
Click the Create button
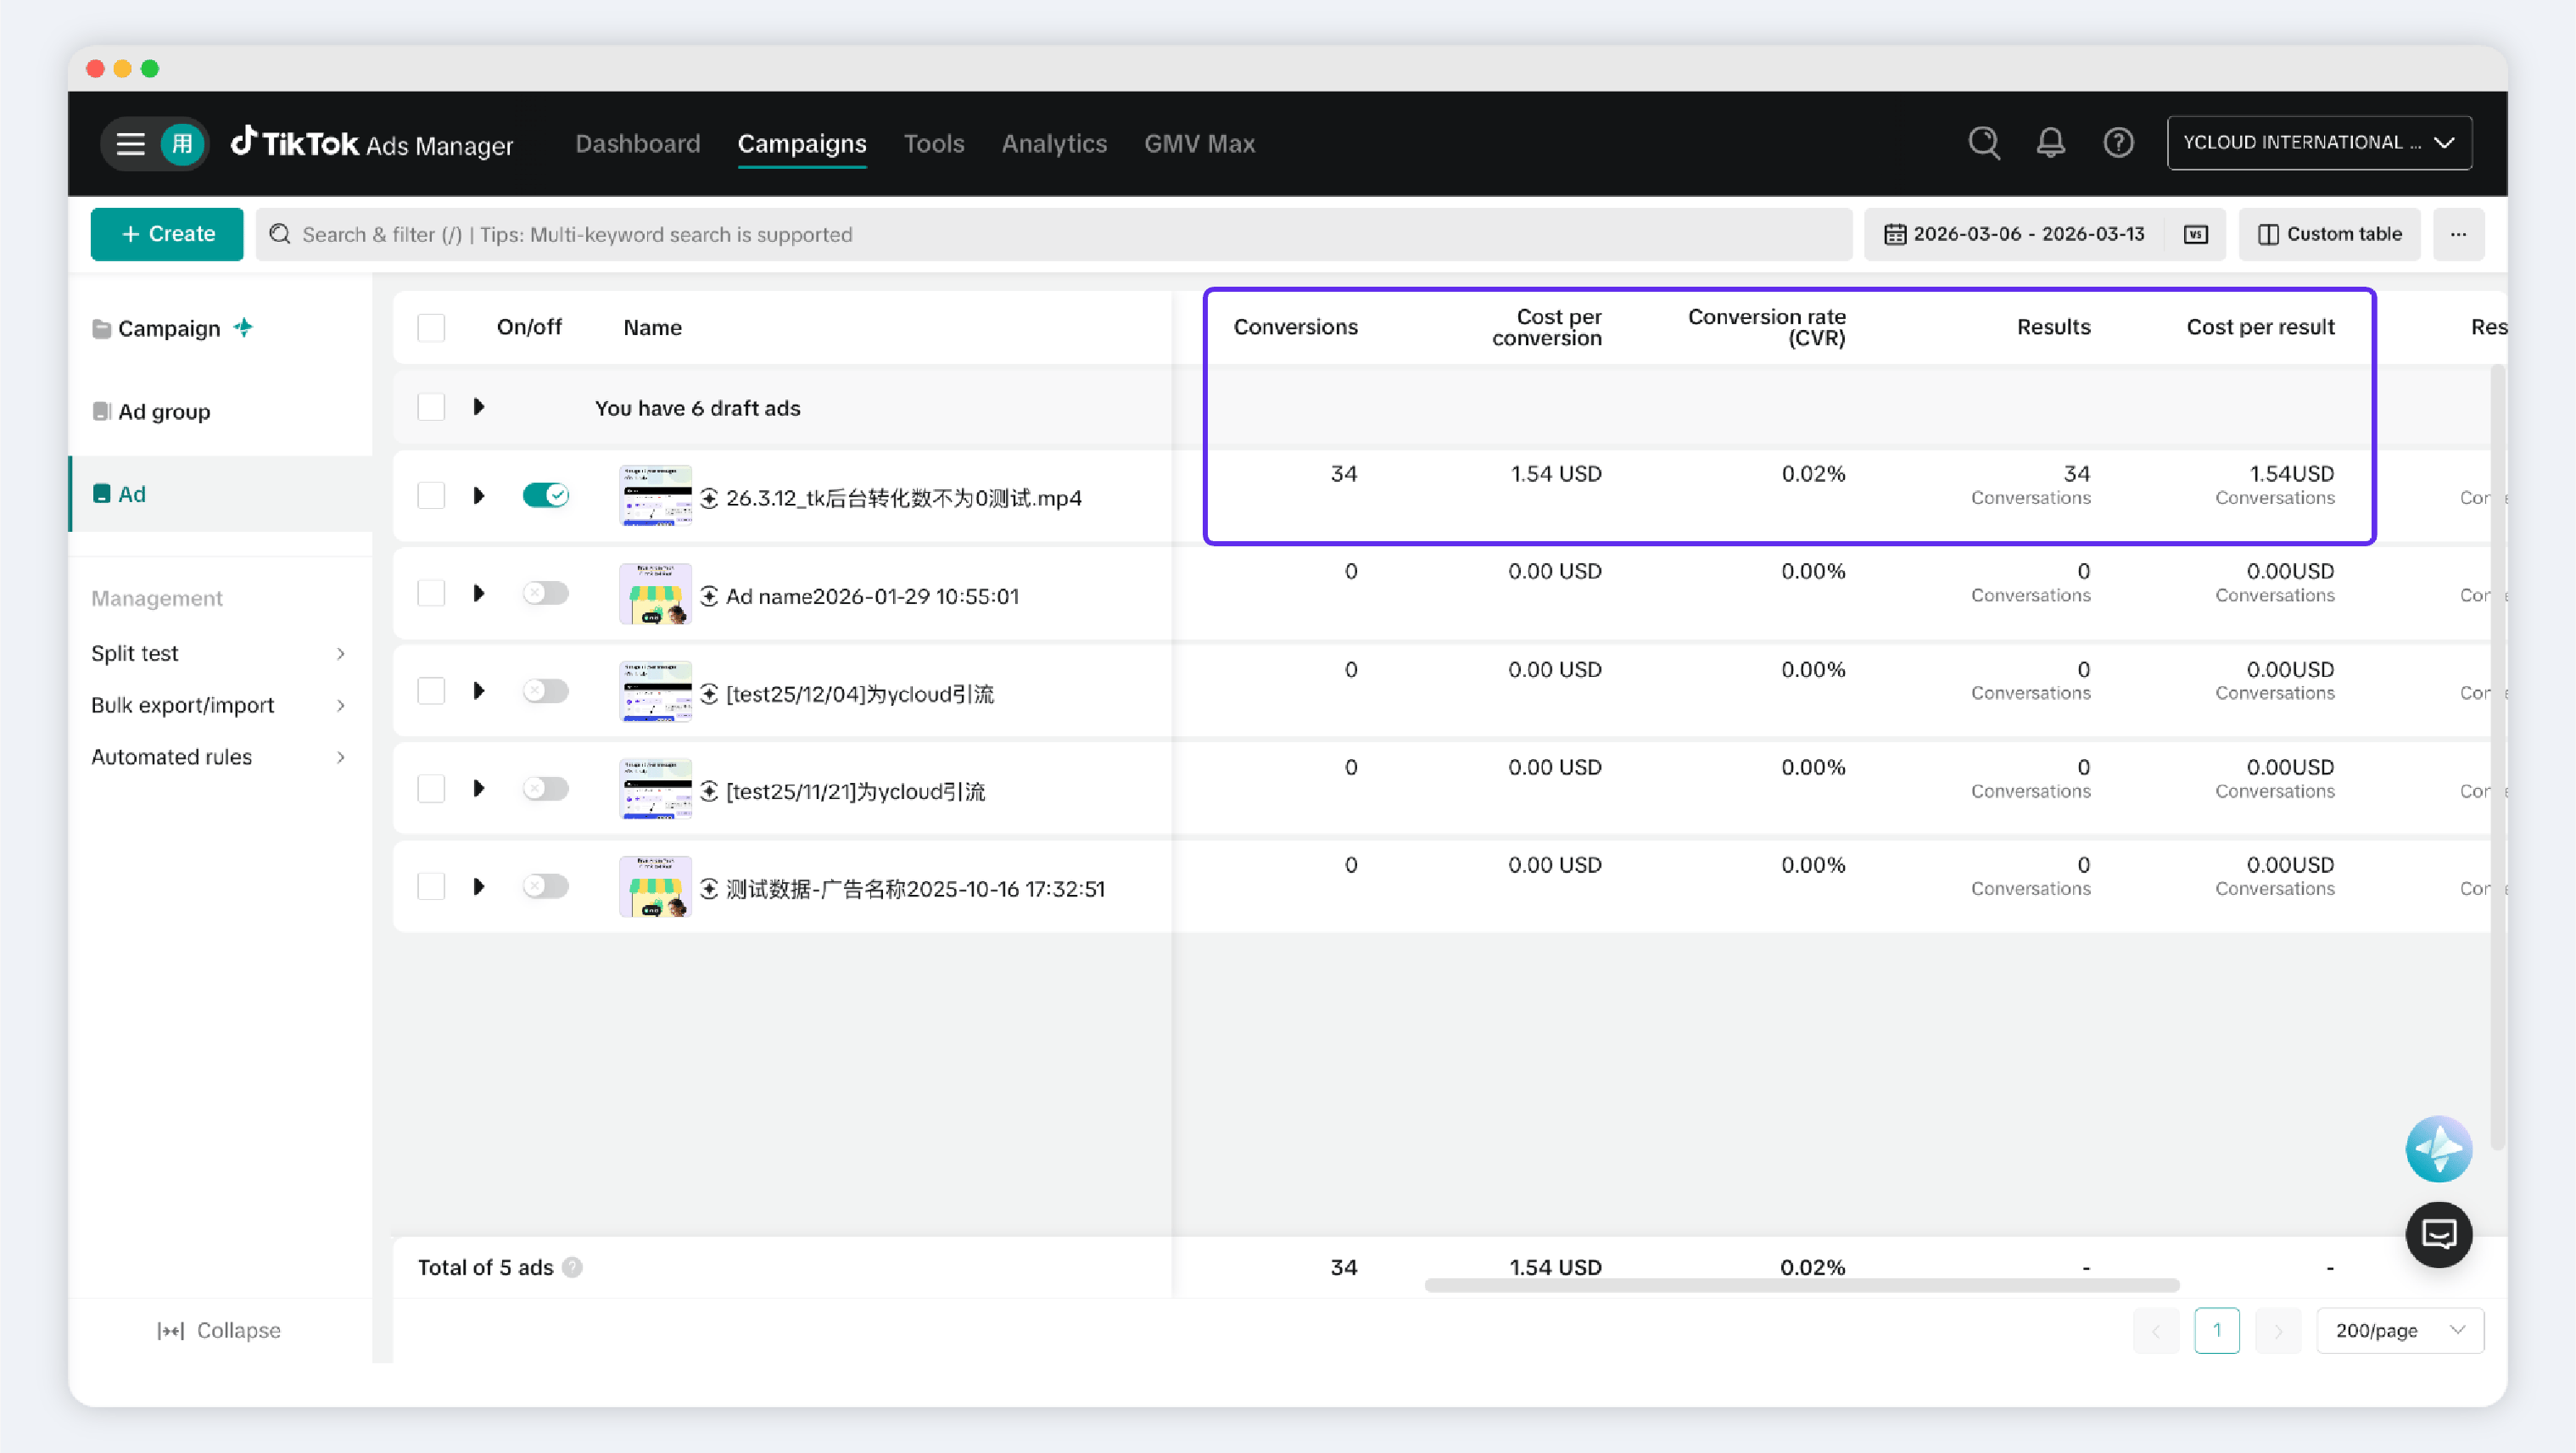167,234
